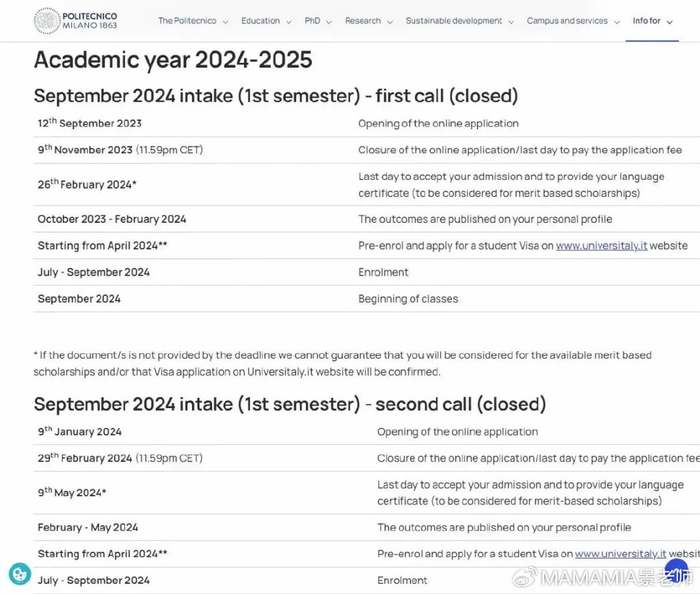Viewport: 700px width, 594px height.
Task: Click the Academic year 2024-2025 heading
Action: (173, 60)
